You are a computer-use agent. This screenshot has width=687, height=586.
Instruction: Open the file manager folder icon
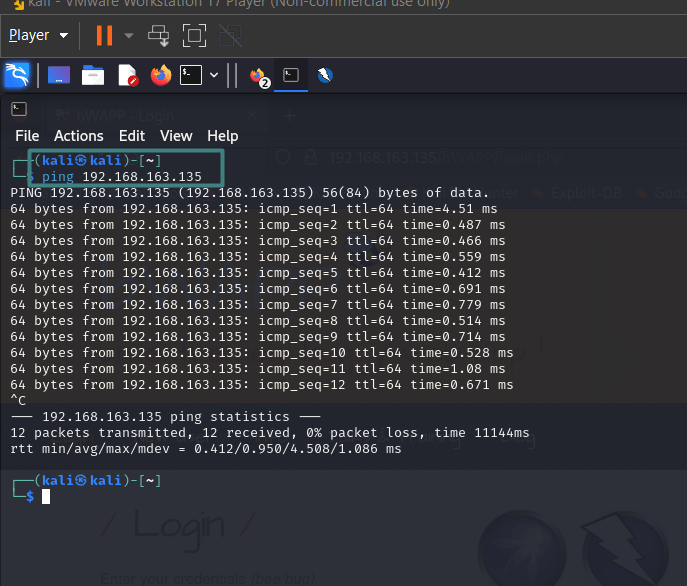(93, 75)
